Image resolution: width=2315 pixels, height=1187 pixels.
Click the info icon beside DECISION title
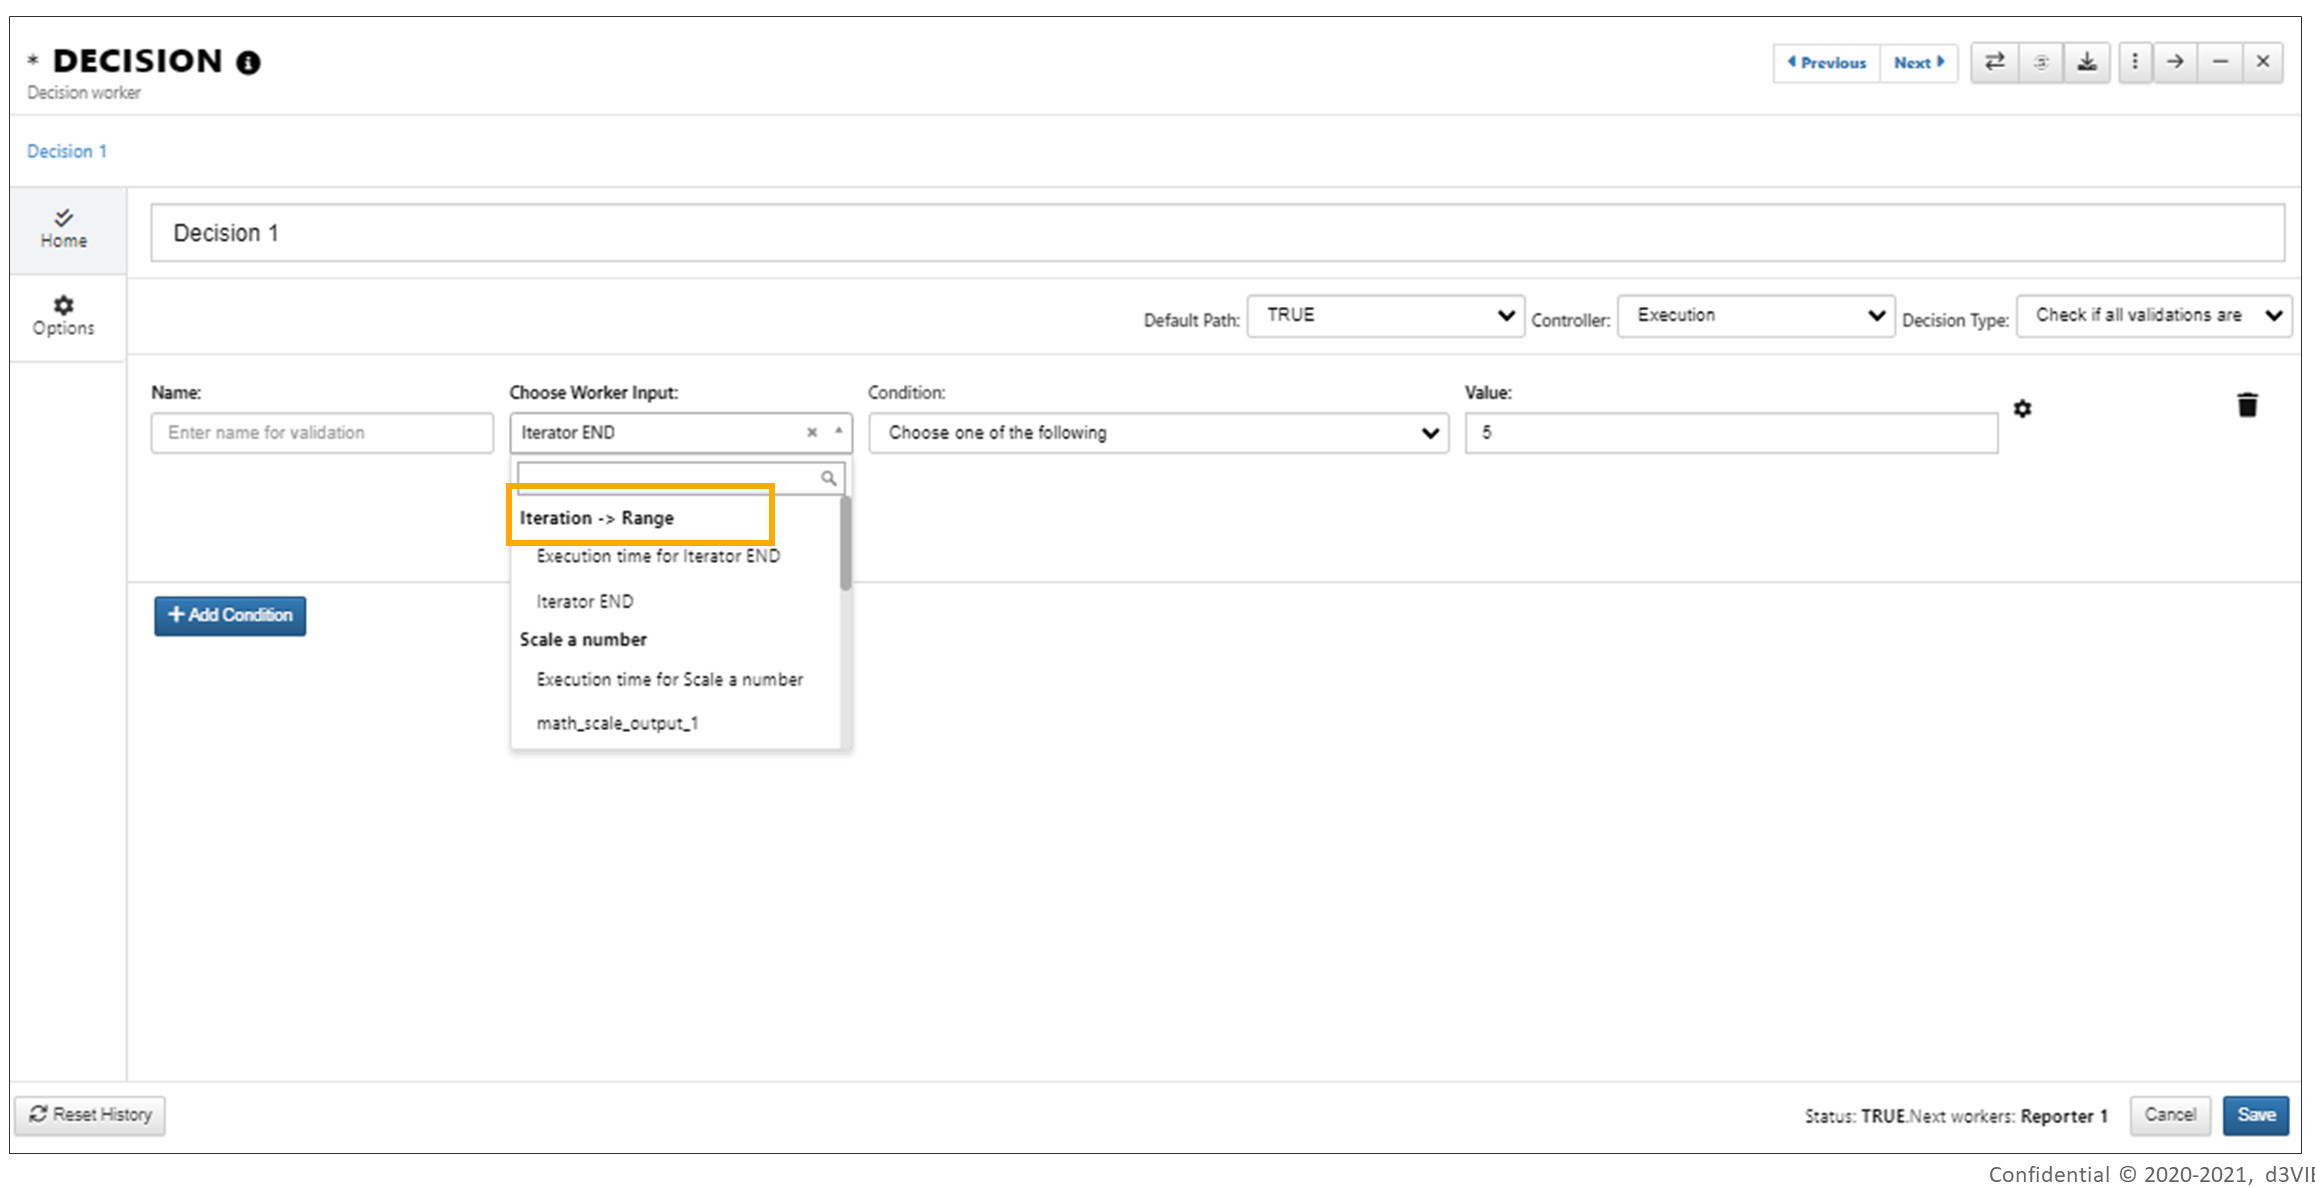coord(248,63)
